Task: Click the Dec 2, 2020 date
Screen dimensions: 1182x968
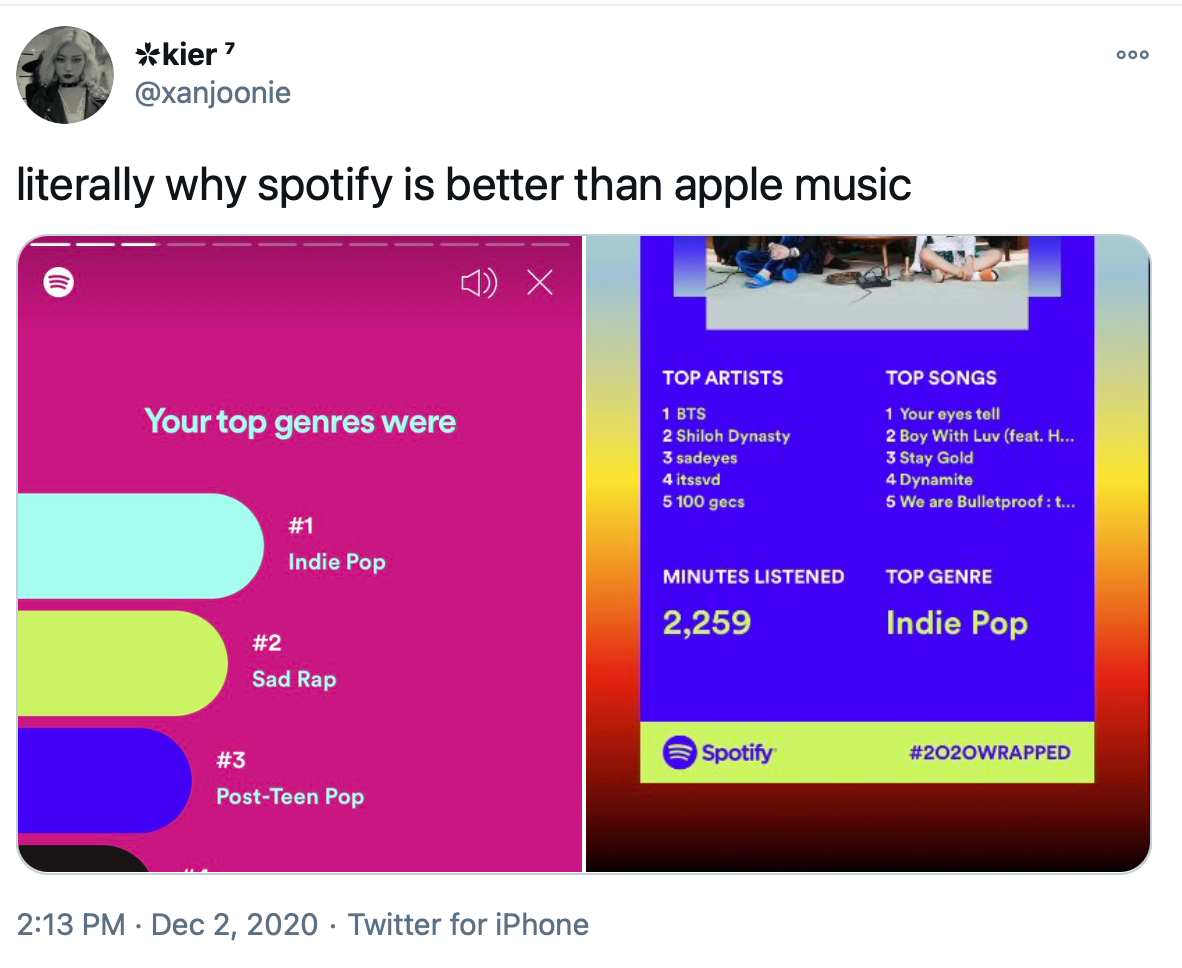Action: (x=234, y=924)
